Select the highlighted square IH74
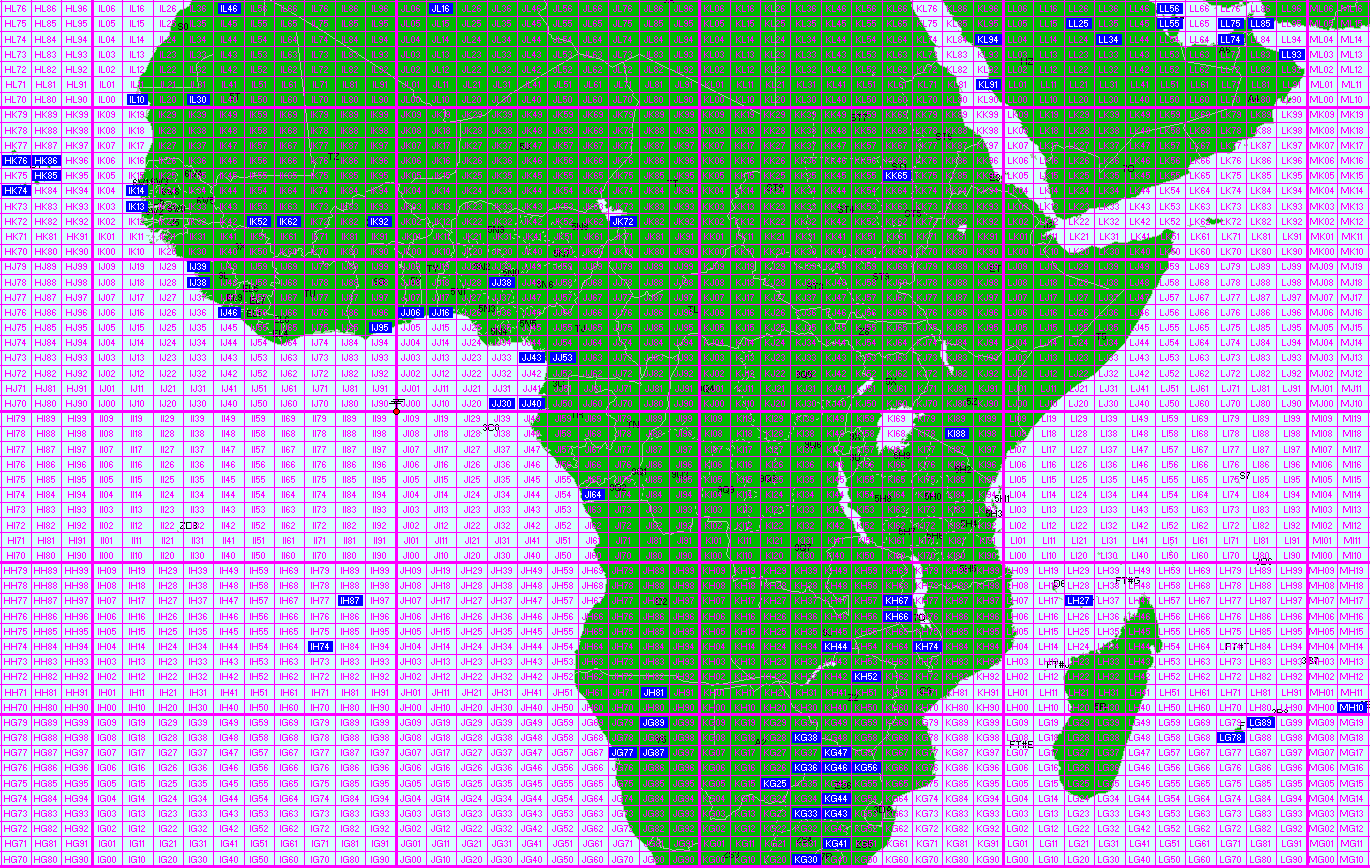 point(319,646)
